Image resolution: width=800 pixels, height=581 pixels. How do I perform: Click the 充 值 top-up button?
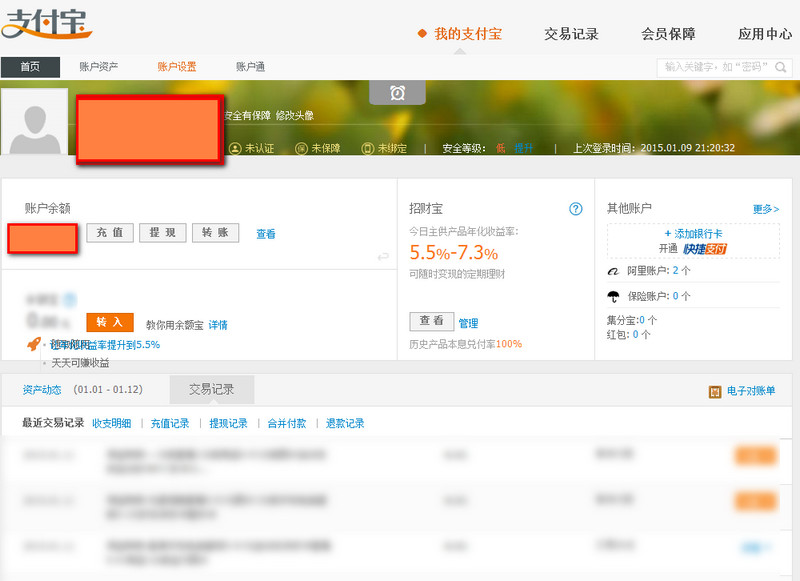[x=110, y=232]
